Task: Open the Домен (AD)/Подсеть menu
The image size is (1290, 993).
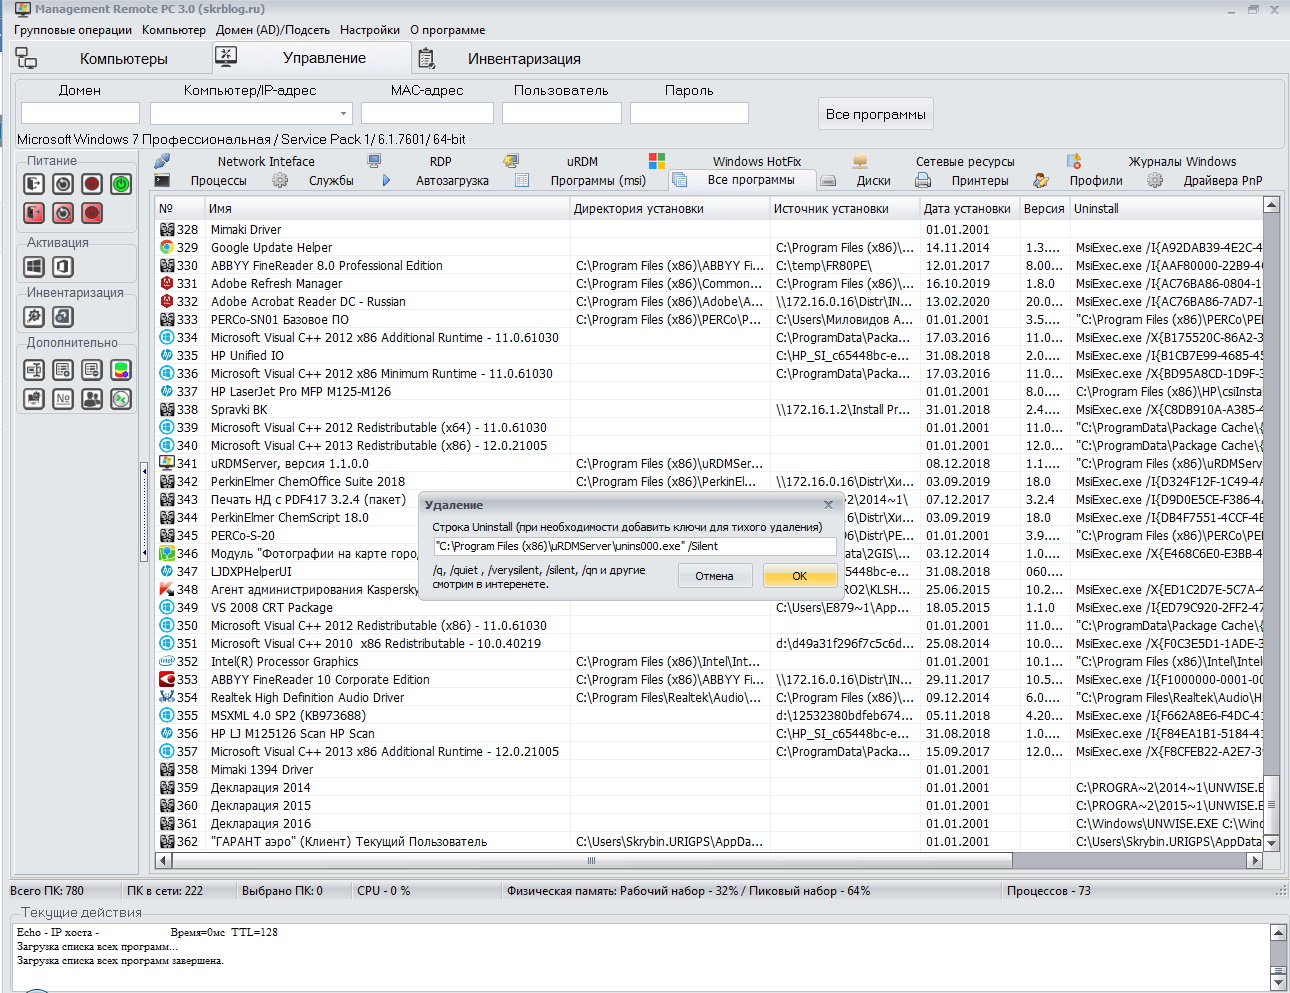Action: click(273, 30)
